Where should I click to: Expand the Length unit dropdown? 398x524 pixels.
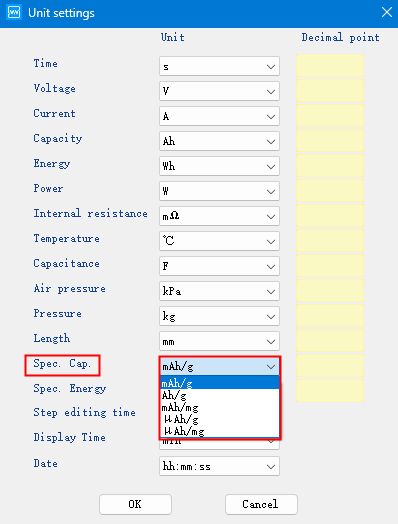pyautogui.click(x=219, y=341)
